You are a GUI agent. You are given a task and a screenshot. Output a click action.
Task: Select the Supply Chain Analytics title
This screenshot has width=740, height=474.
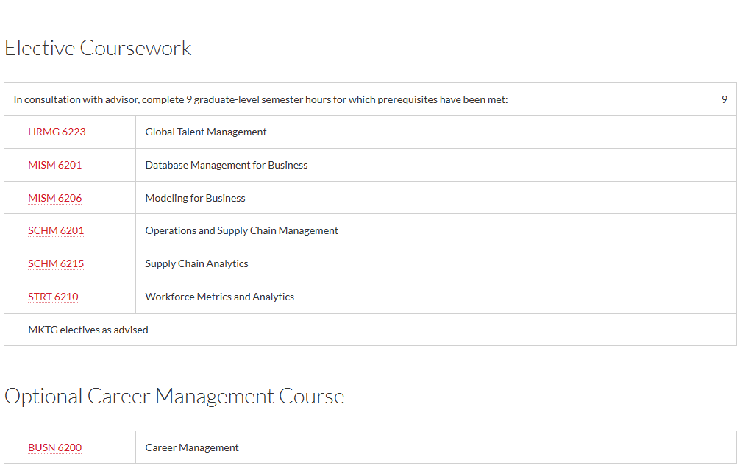coord(197,264)
